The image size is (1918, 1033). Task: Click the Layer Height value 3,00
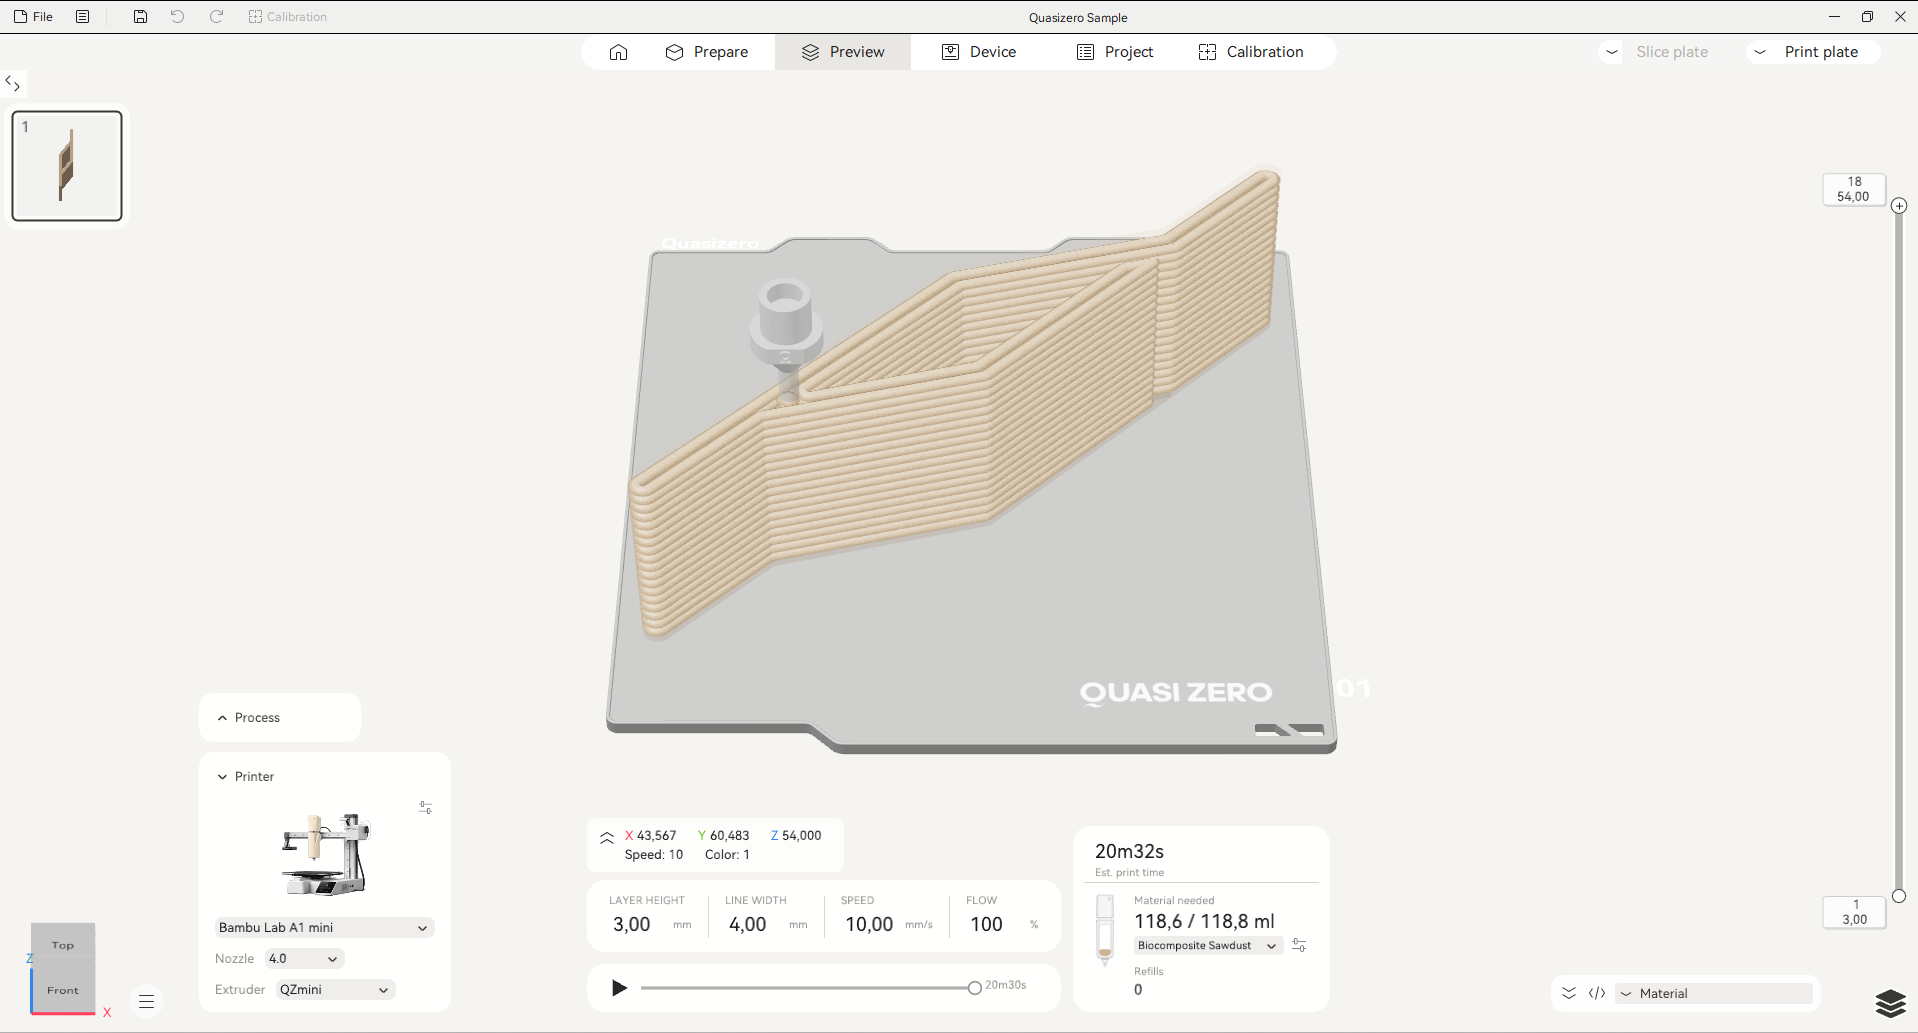(632, 925)
